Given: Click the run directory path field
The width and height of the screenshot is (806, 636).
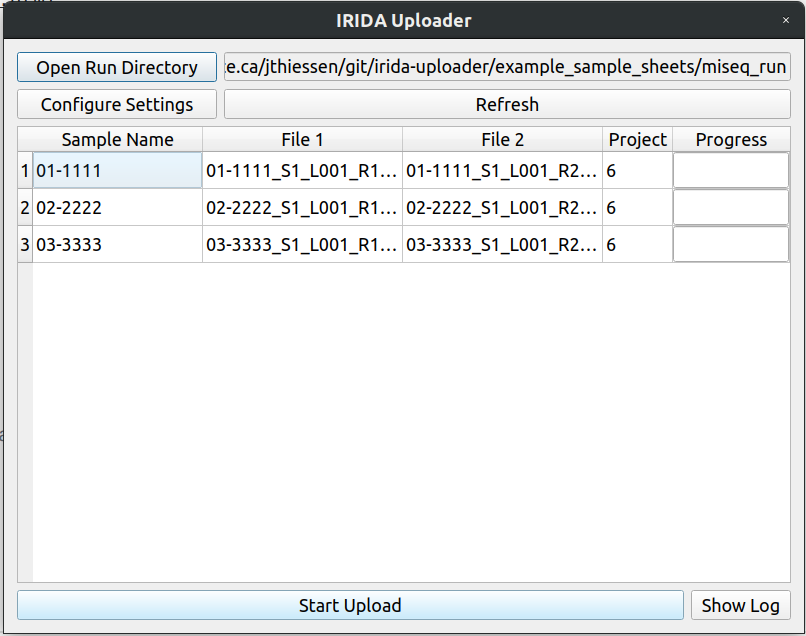Looking at the screenshot, I should click(x=507, y=67).
